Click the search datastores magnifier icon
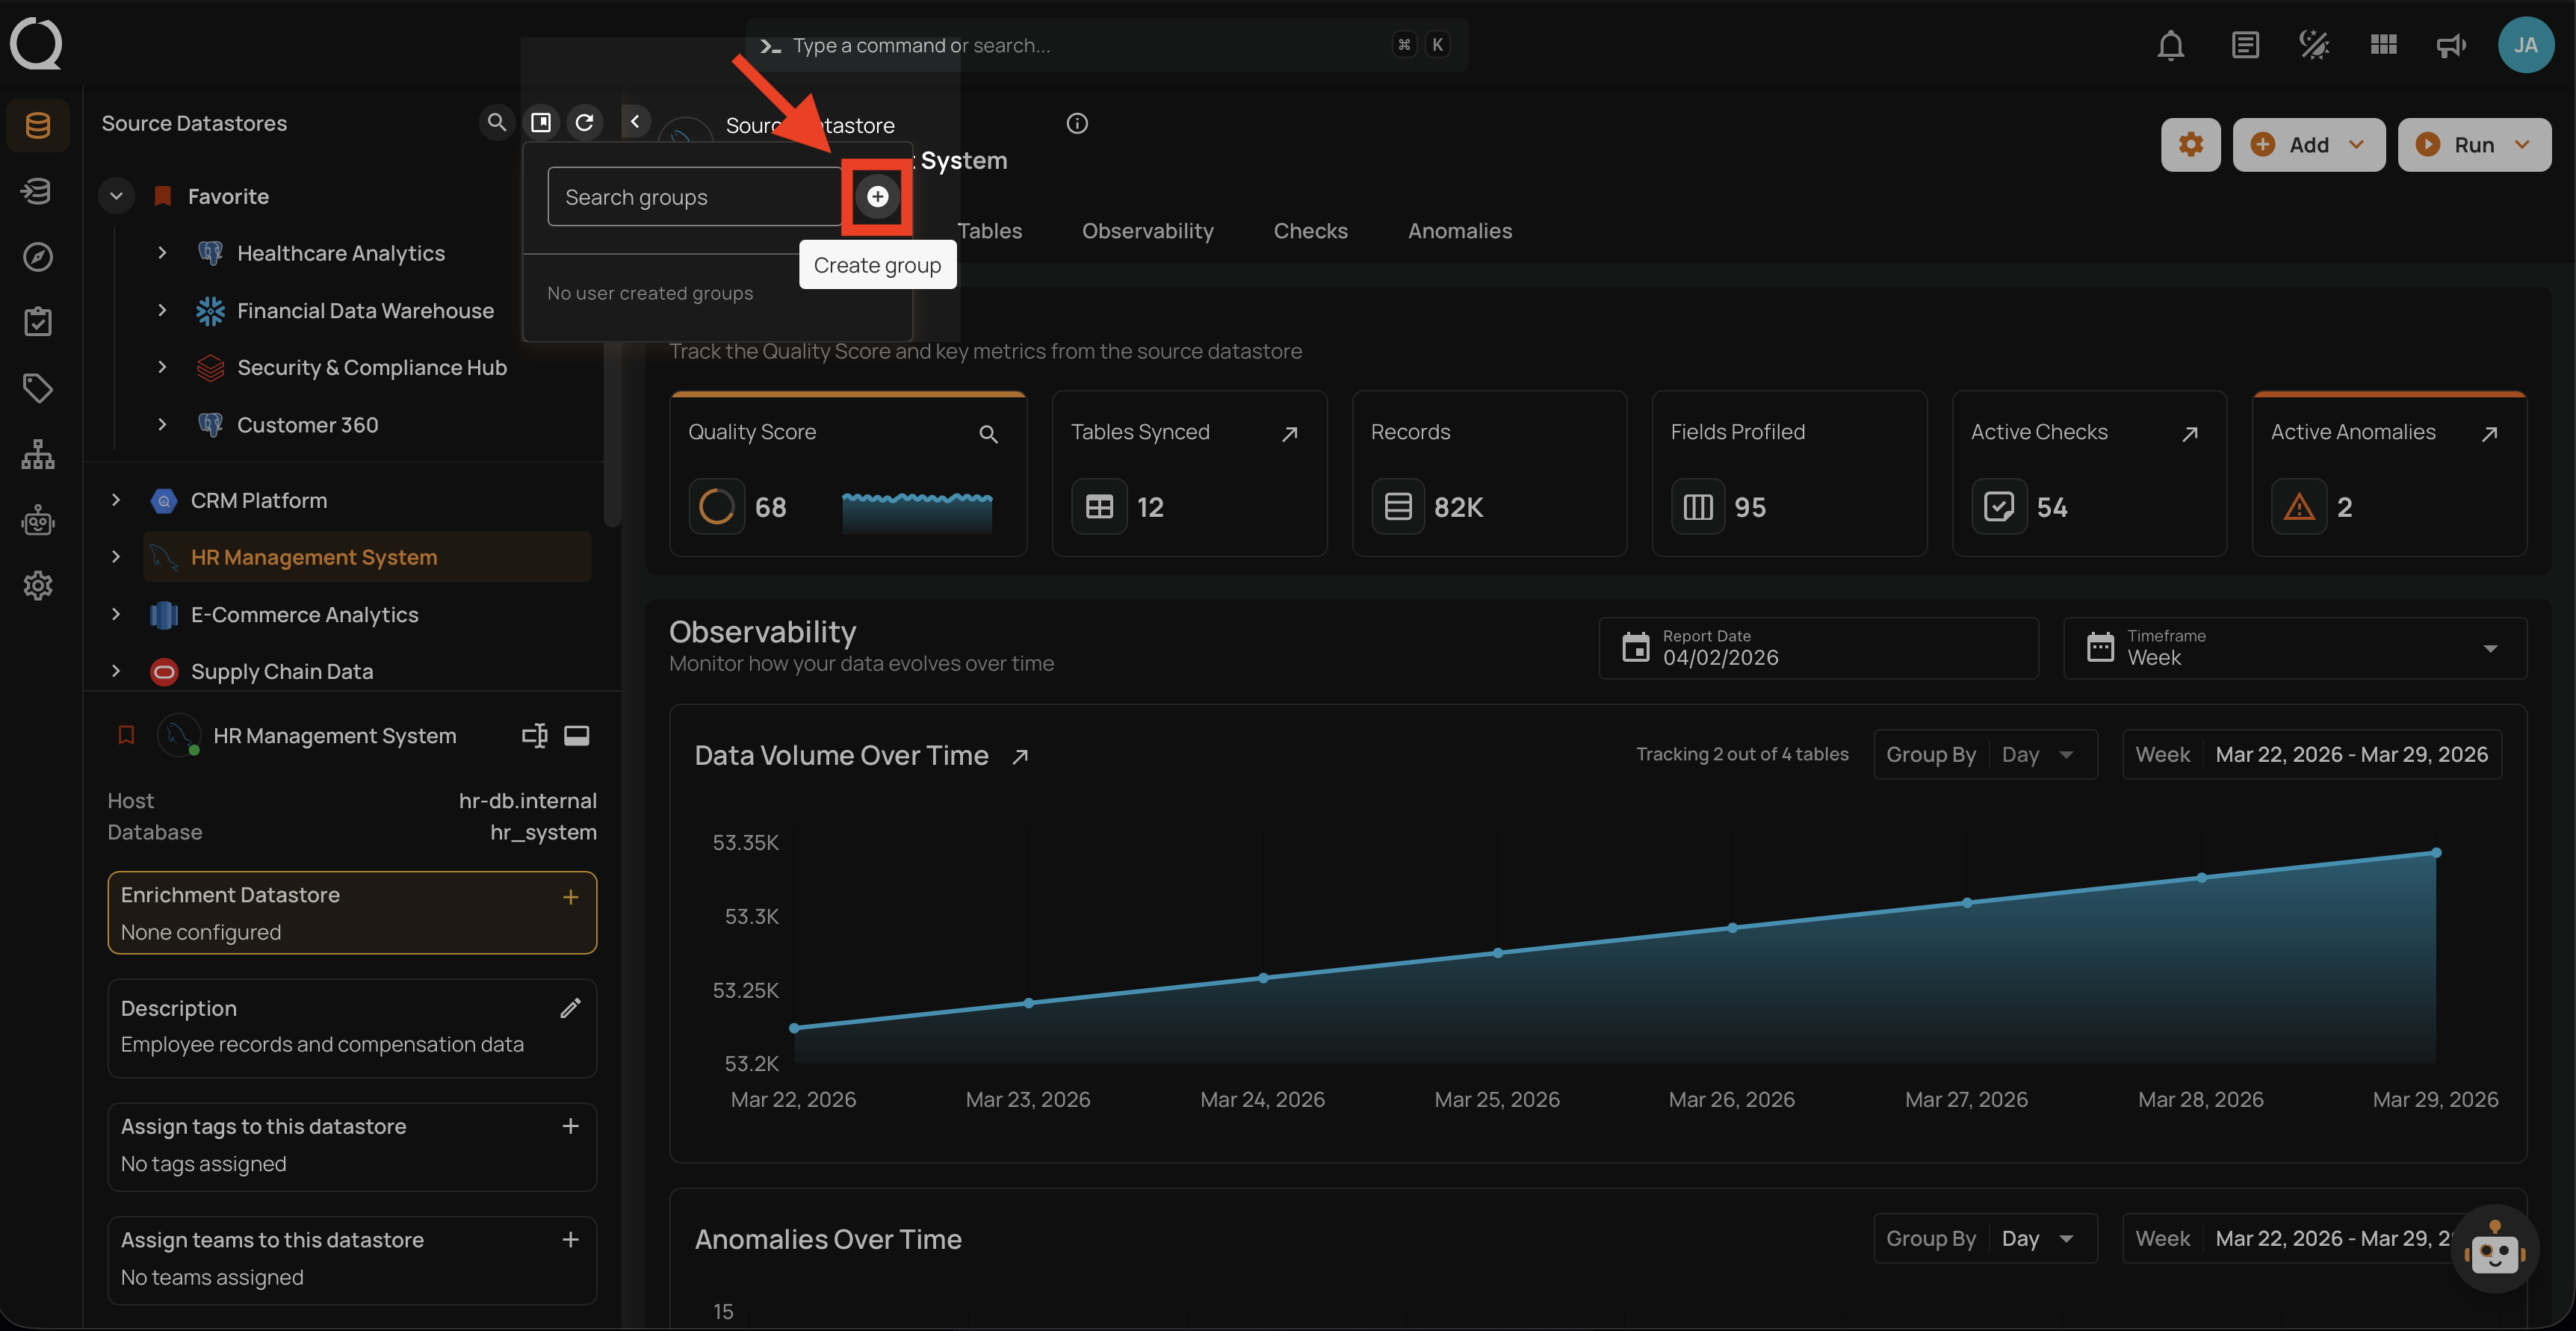Screen dimensions: 2576x1331 coord(496,122)
